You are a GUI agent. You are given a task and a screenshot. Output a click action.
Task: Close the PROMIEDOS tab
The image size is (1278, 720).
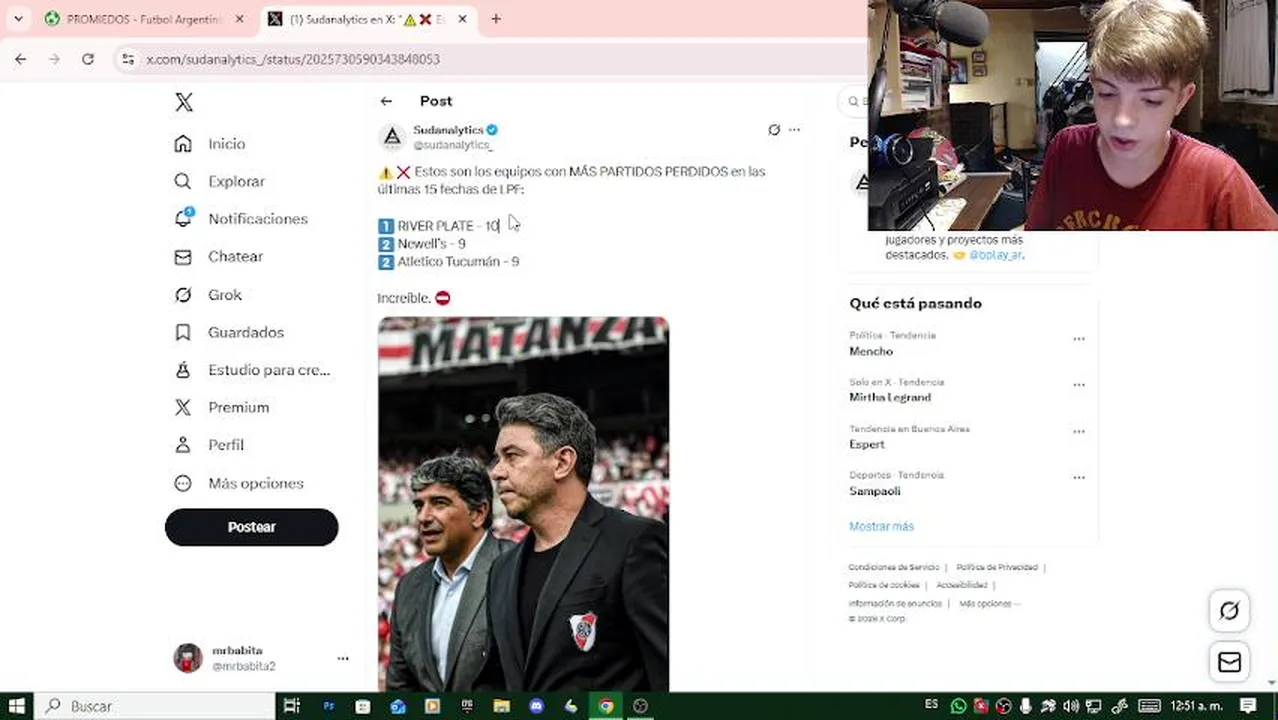coord(239,19)
